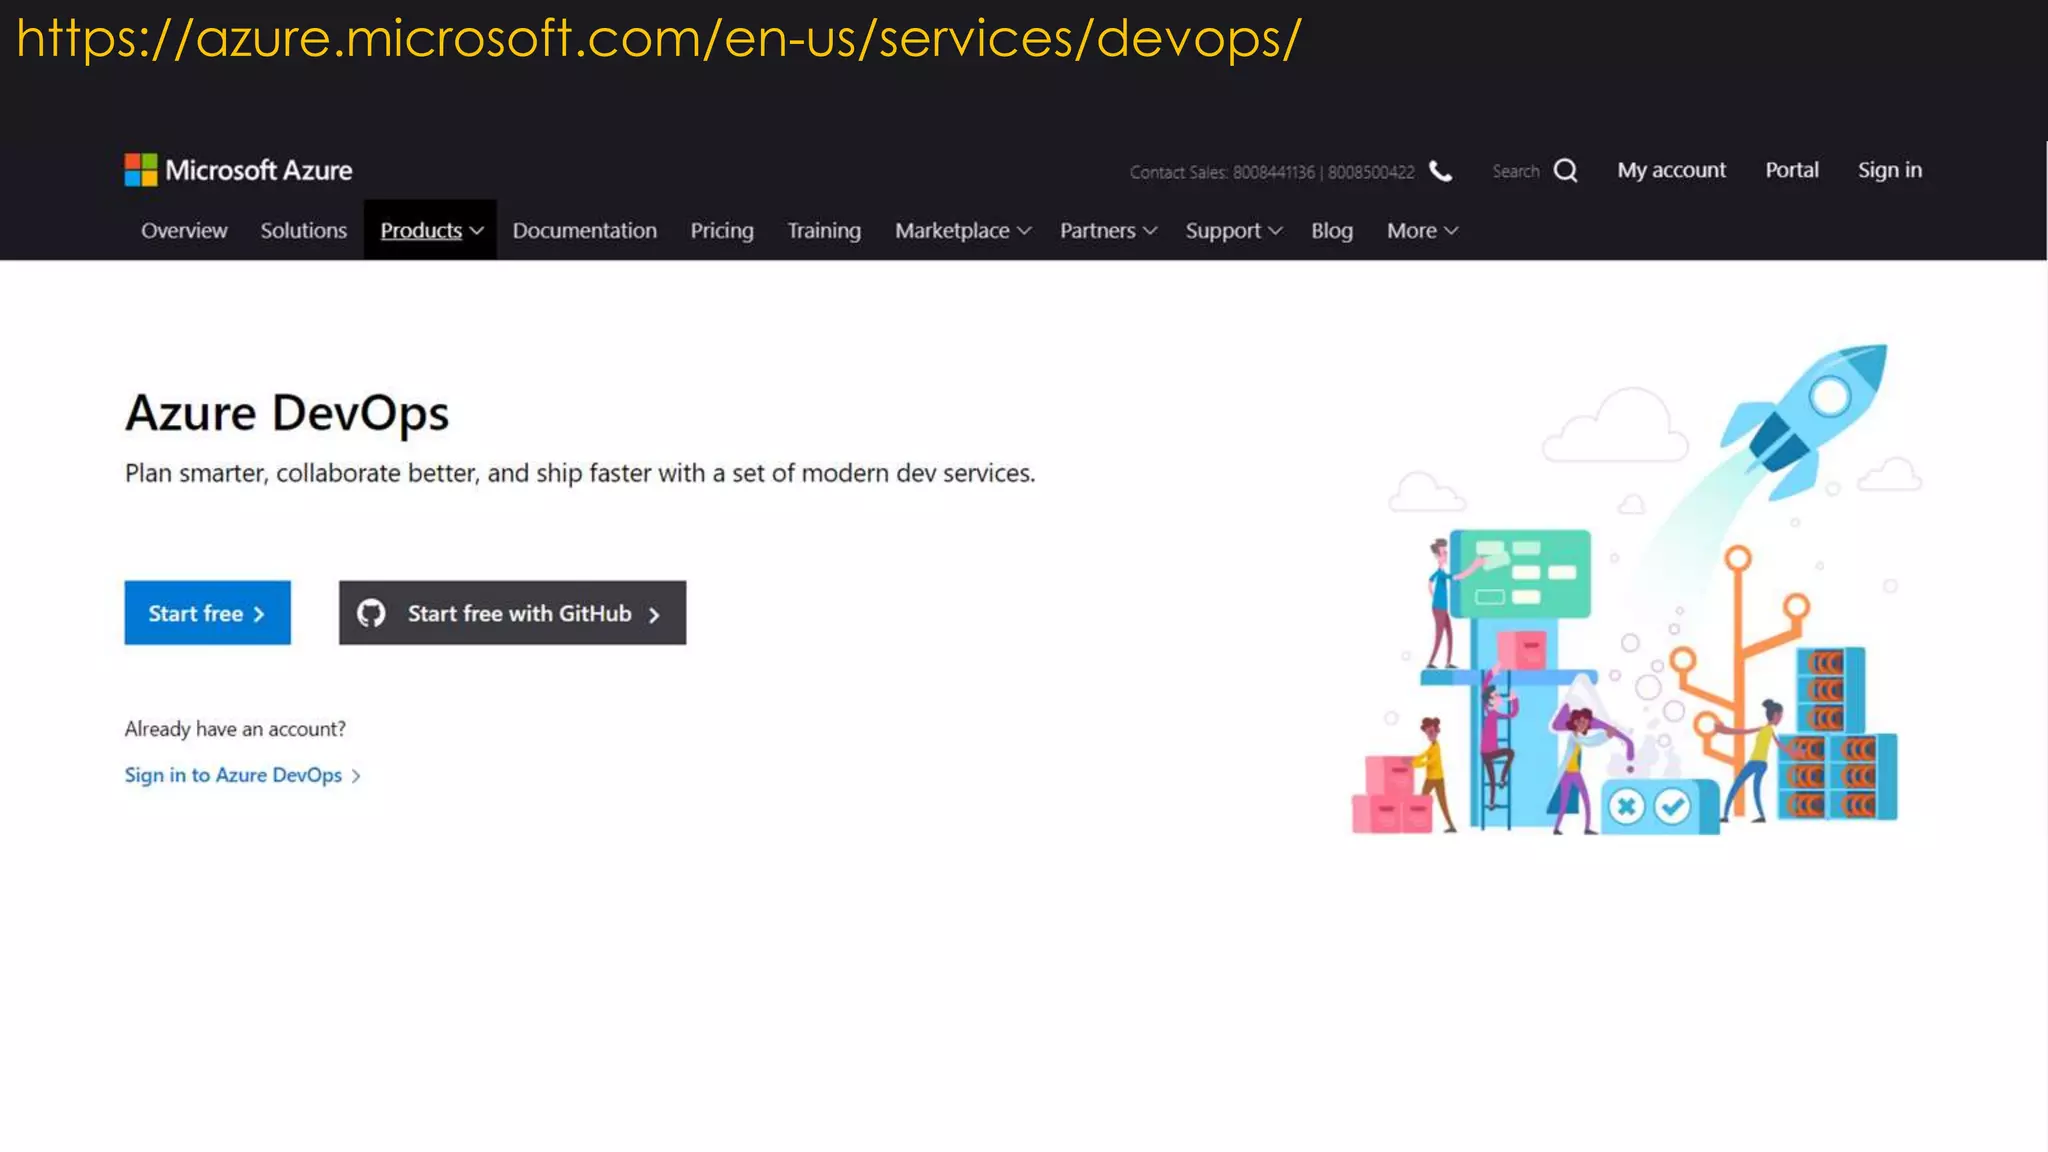Open the Support dropdown menu
Viewport: 2048px width, 1152px height.
coord(1234,231)
